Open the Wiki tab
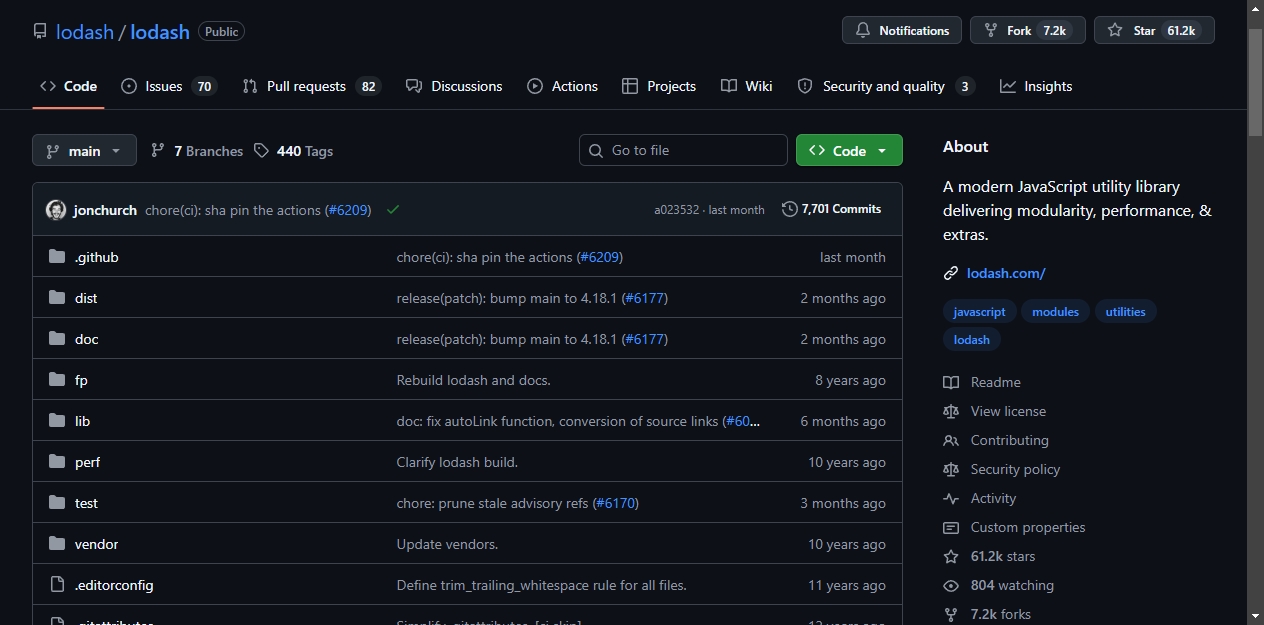 point(747,86)
